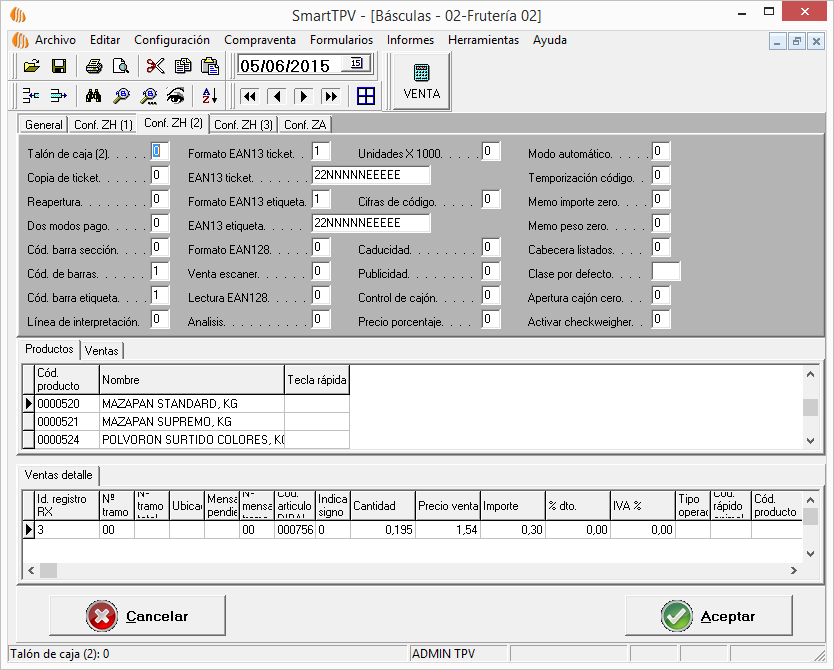Screen dimensions: 834x670
Task: Click the save diskette icon
Action: [x=59, y=66]
